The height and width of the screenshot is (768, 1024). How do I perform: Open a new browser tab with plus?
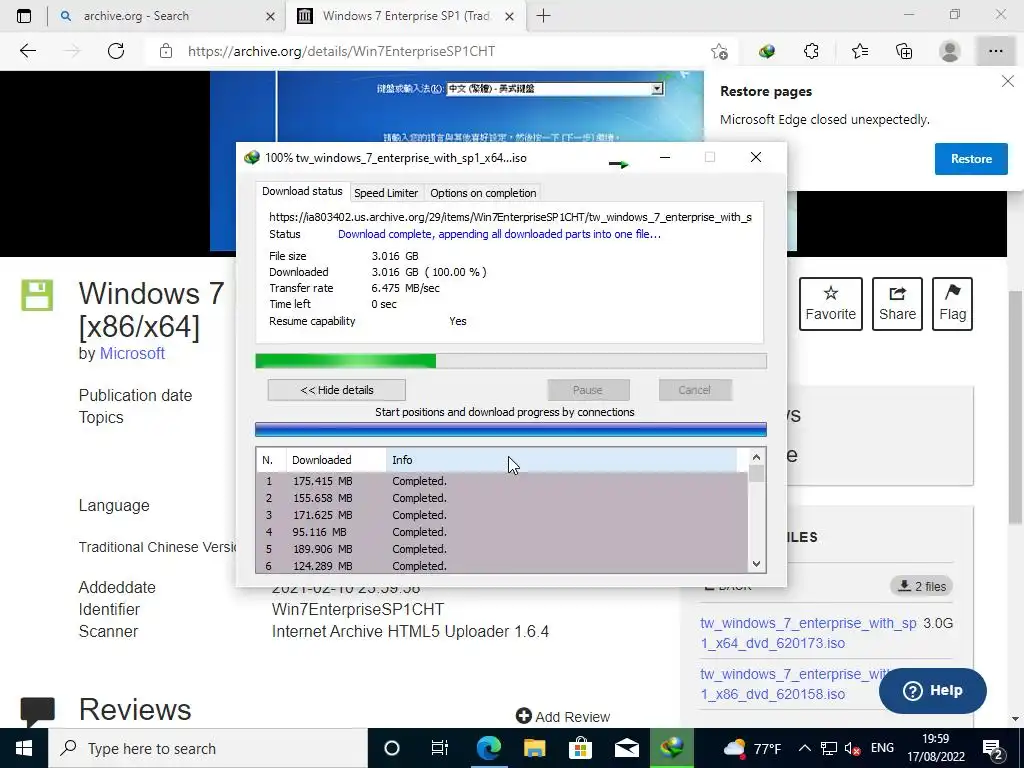543,16
